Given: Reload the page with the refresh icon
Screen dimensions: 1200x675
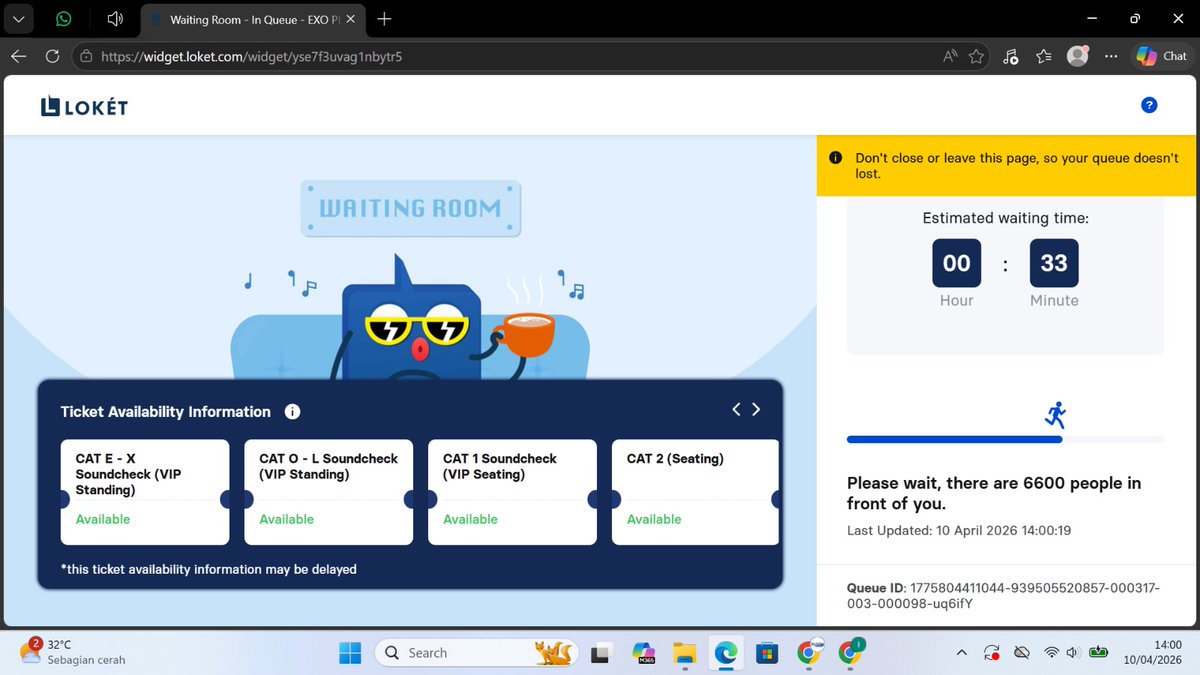Looking at the screenshot, I should (52, 56).
